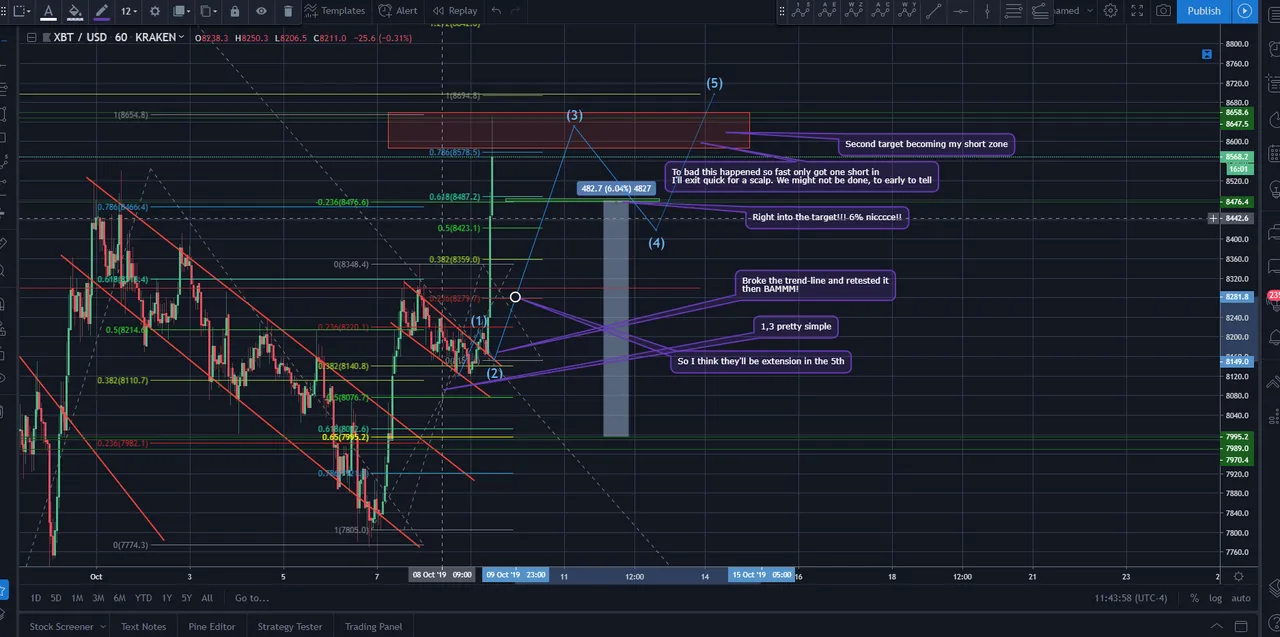The height and width of the screenshot is (637, 1280).
Task: Select the Fib retracement tool
Action: pos(1013,11)
